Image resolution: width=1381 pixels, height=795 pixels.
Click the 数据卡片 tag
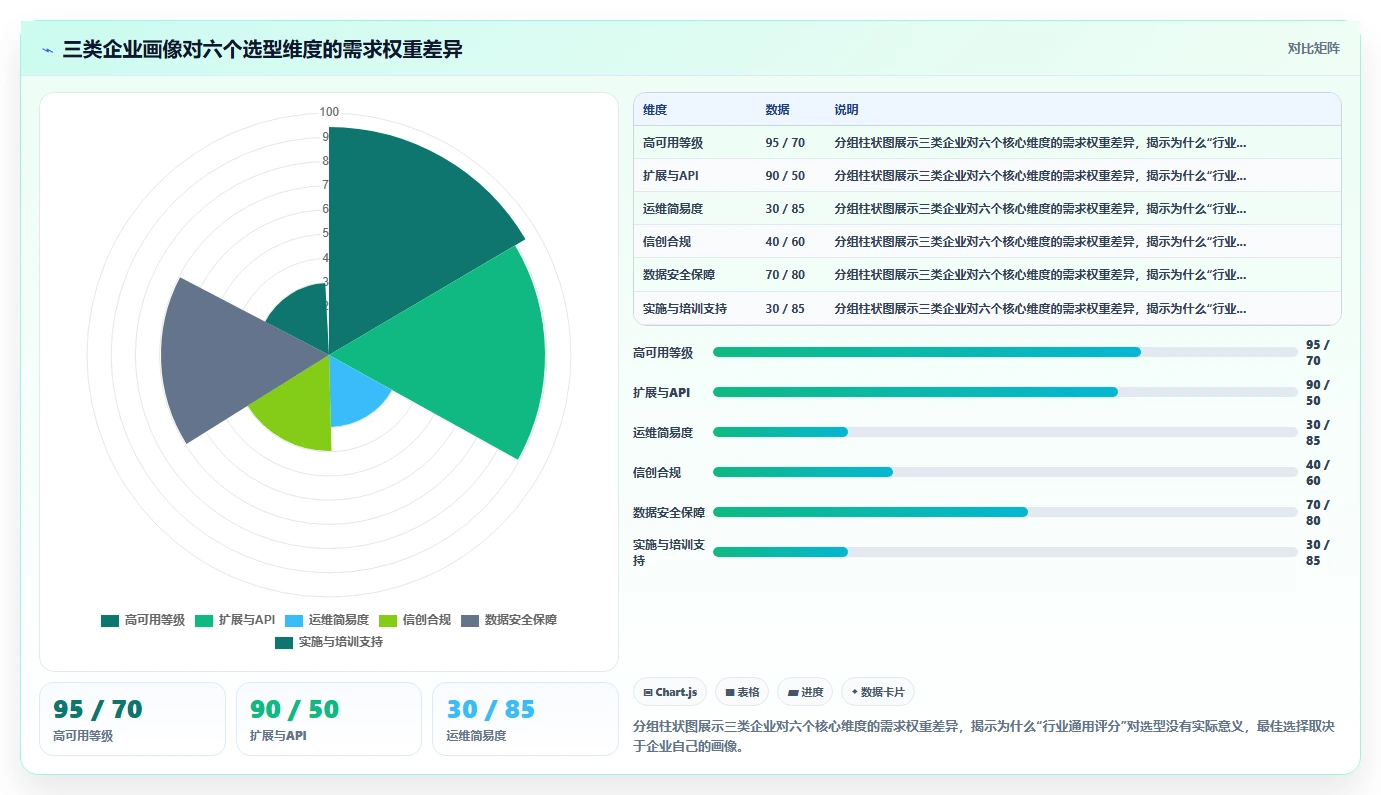pos(878,692)
